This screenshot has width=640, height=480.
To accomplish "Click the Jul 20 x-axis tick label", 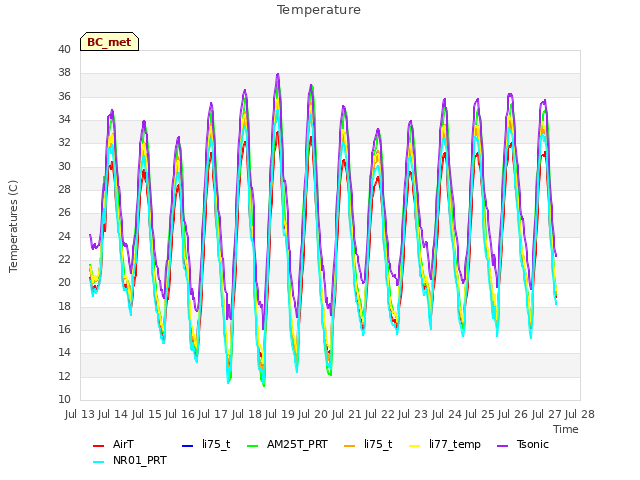I will pyautogui.click(x=313, y=414).
